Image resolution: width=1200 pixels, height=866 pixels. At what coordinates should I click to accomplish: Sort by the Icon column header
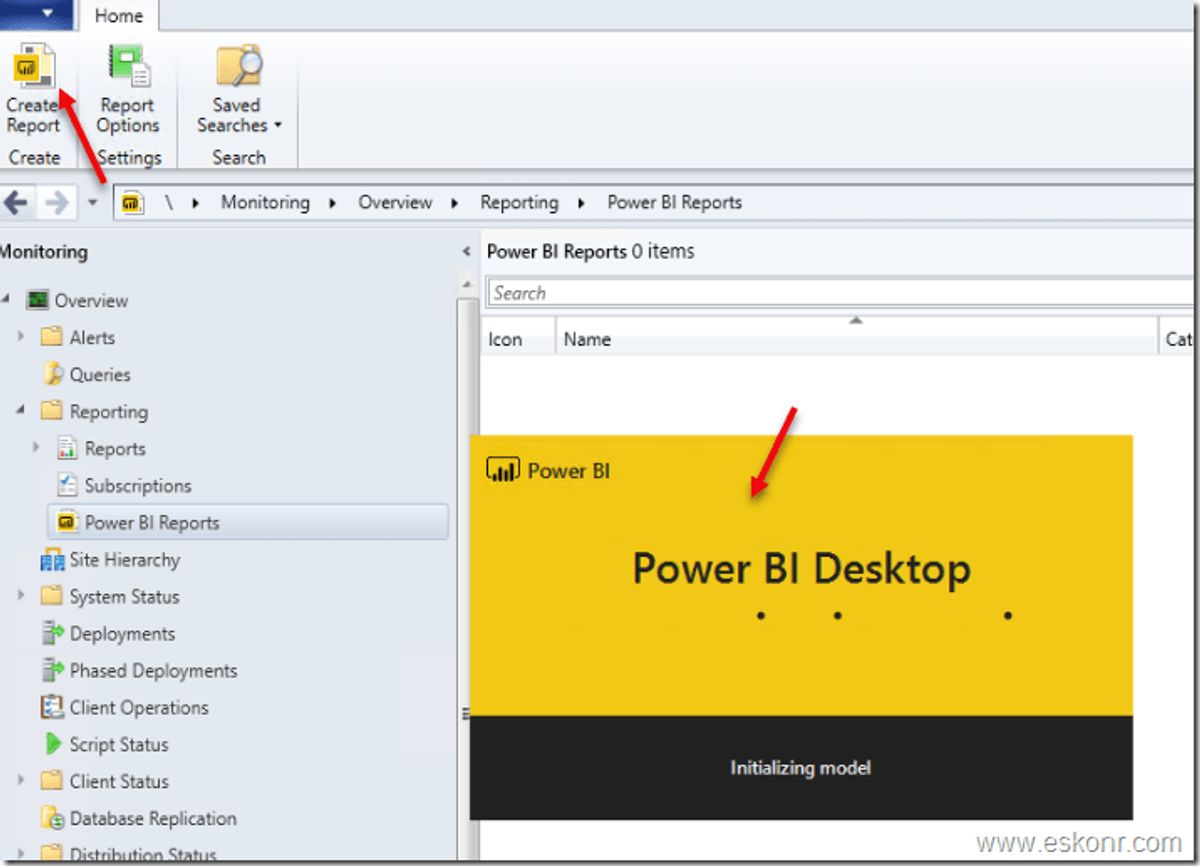pos(519,339)
